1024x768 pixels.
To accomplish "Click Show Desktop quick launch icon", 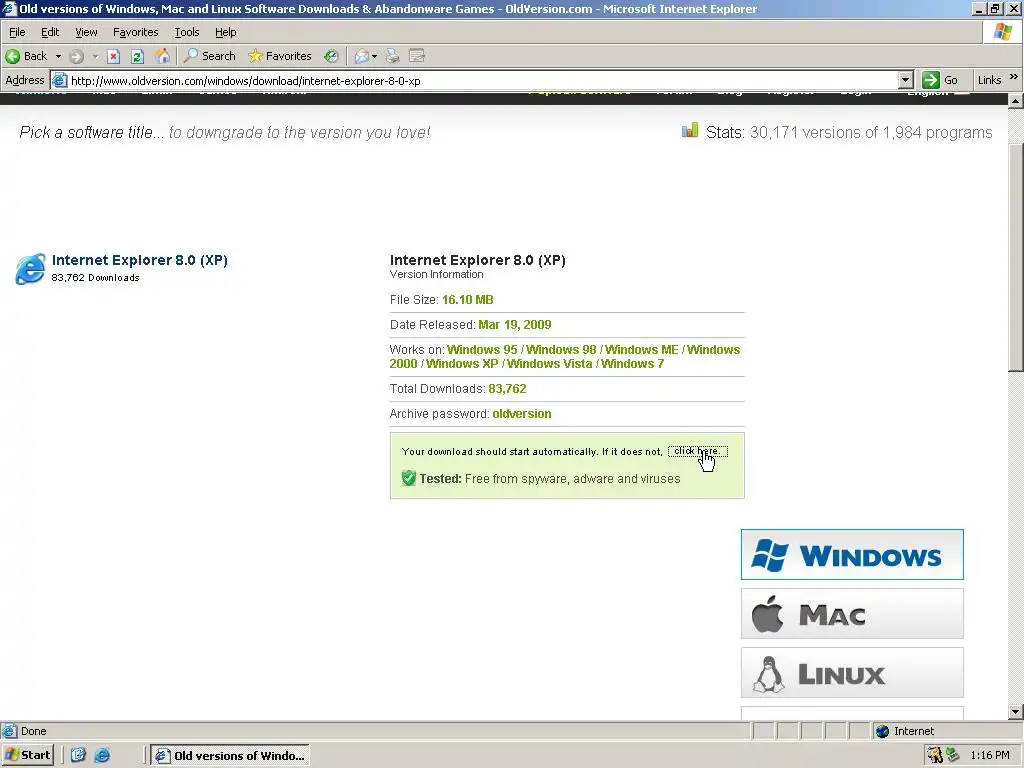I will click(78, 756).
